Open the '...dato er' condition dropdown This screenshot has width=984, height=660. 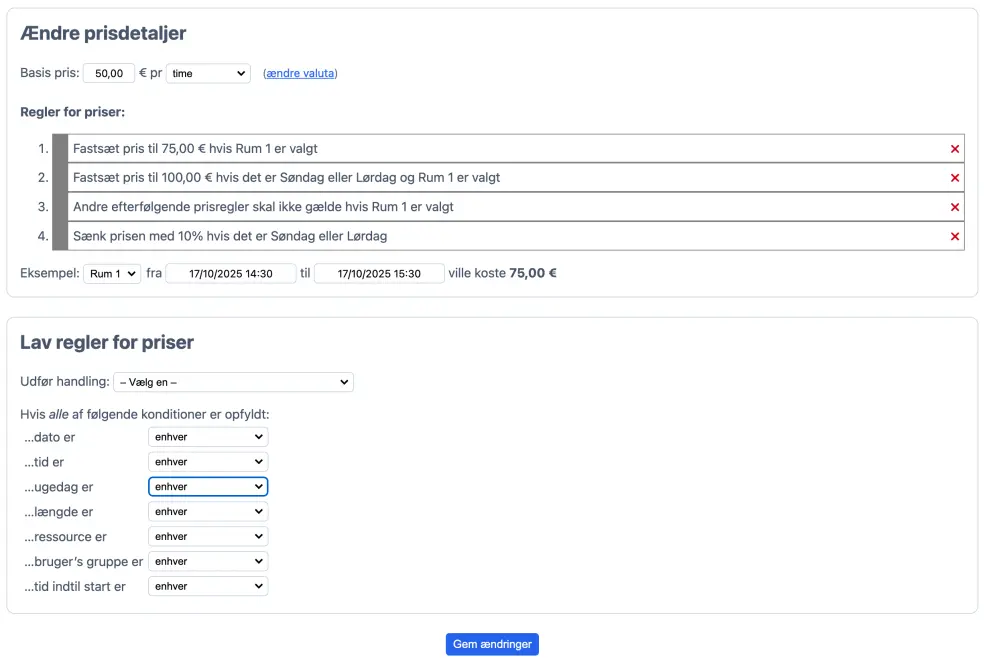[x=208, y=437]
